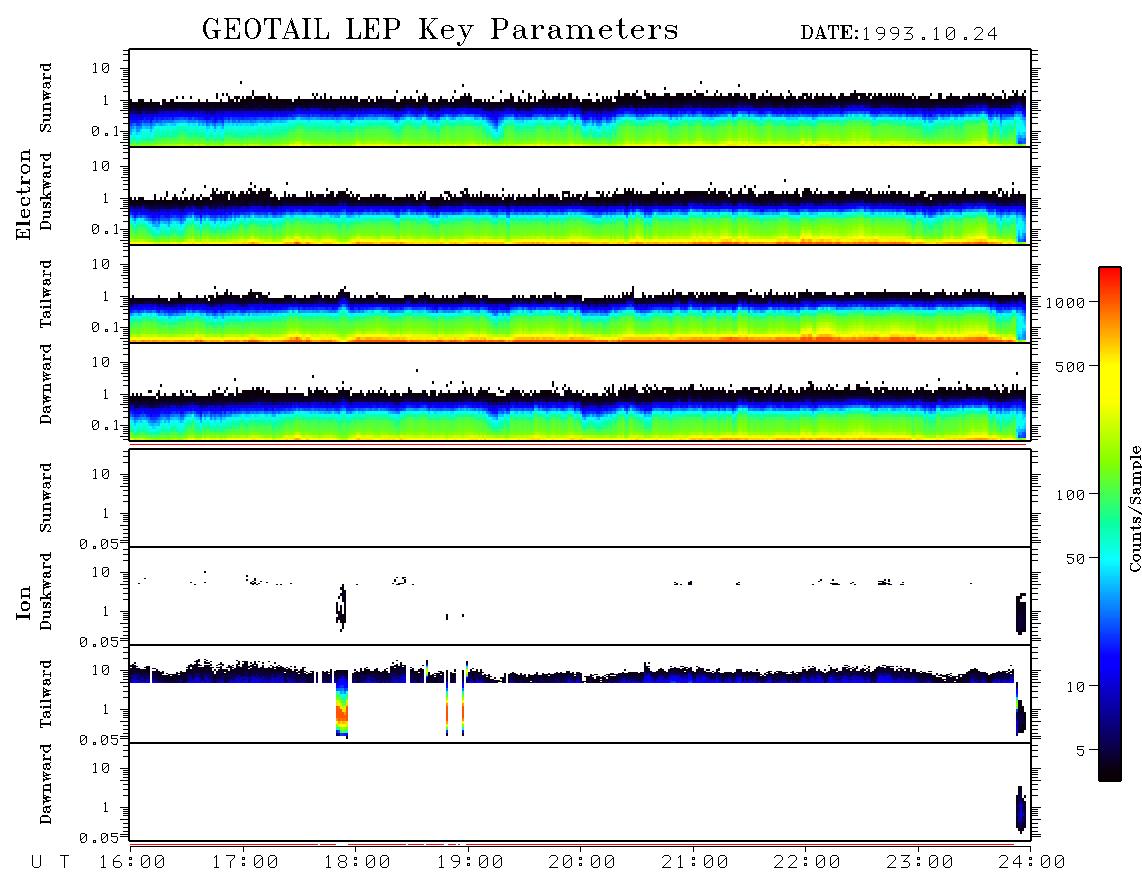Click the 5 colorbar tick value
Image resolution: width=1142 pixels, height=880 pixels.
tap(1081, 751)
